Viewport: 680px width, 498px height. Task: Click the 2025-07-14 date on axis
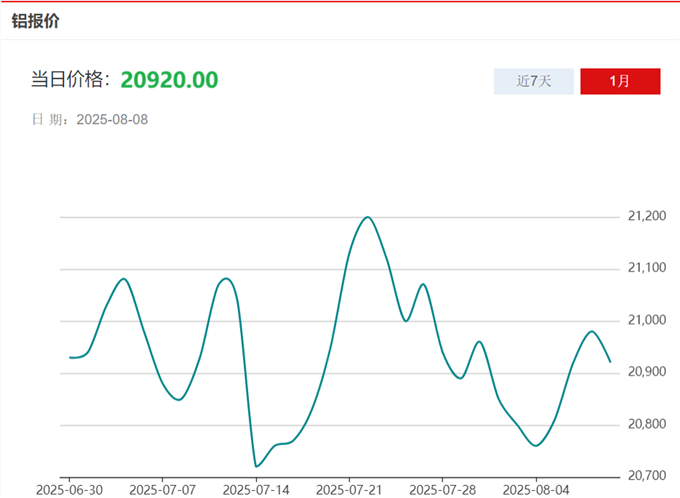point(255,490)
